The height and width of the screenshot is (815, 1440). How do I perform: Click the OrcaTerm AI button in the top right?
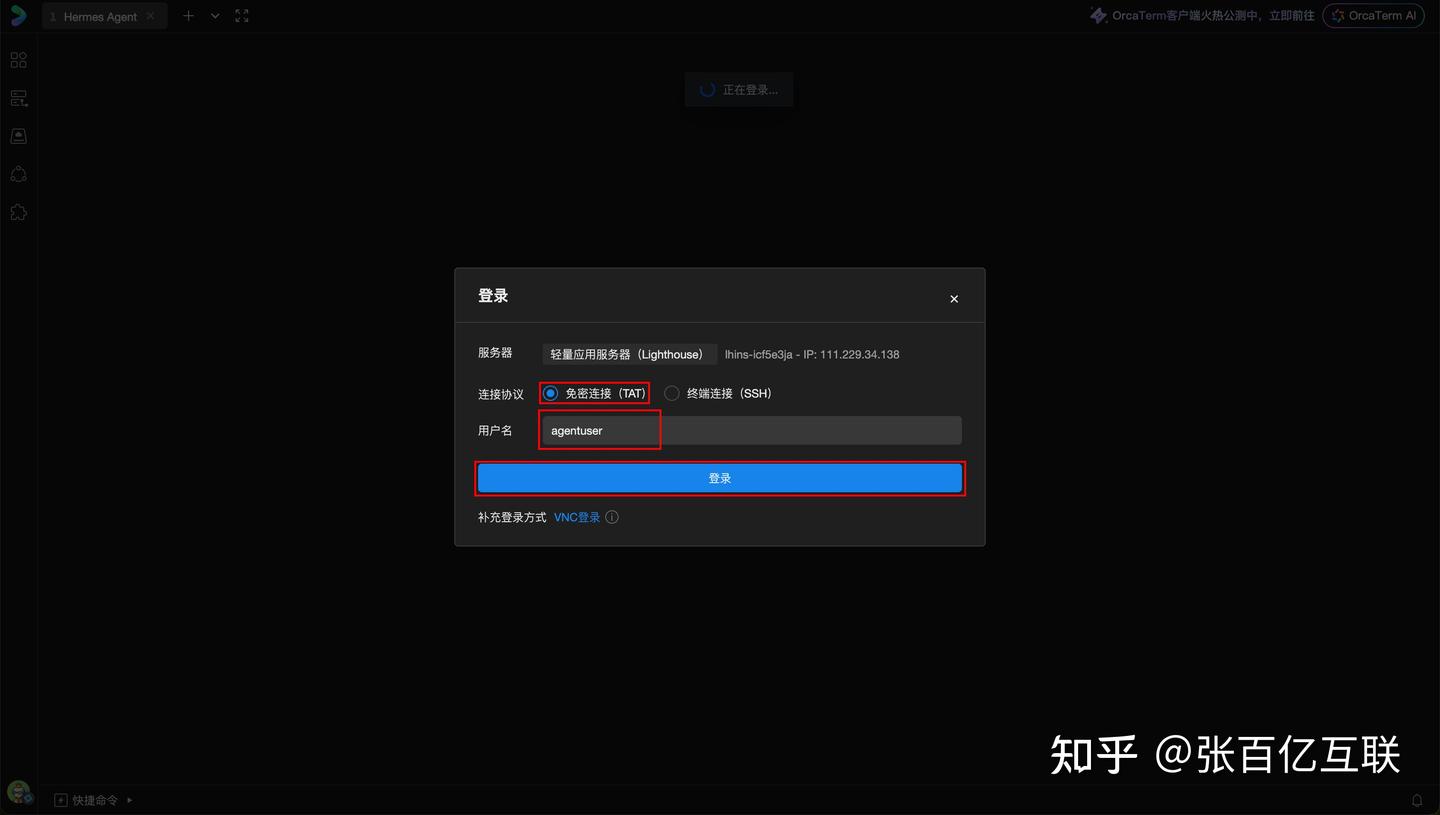pos(1373,15)
